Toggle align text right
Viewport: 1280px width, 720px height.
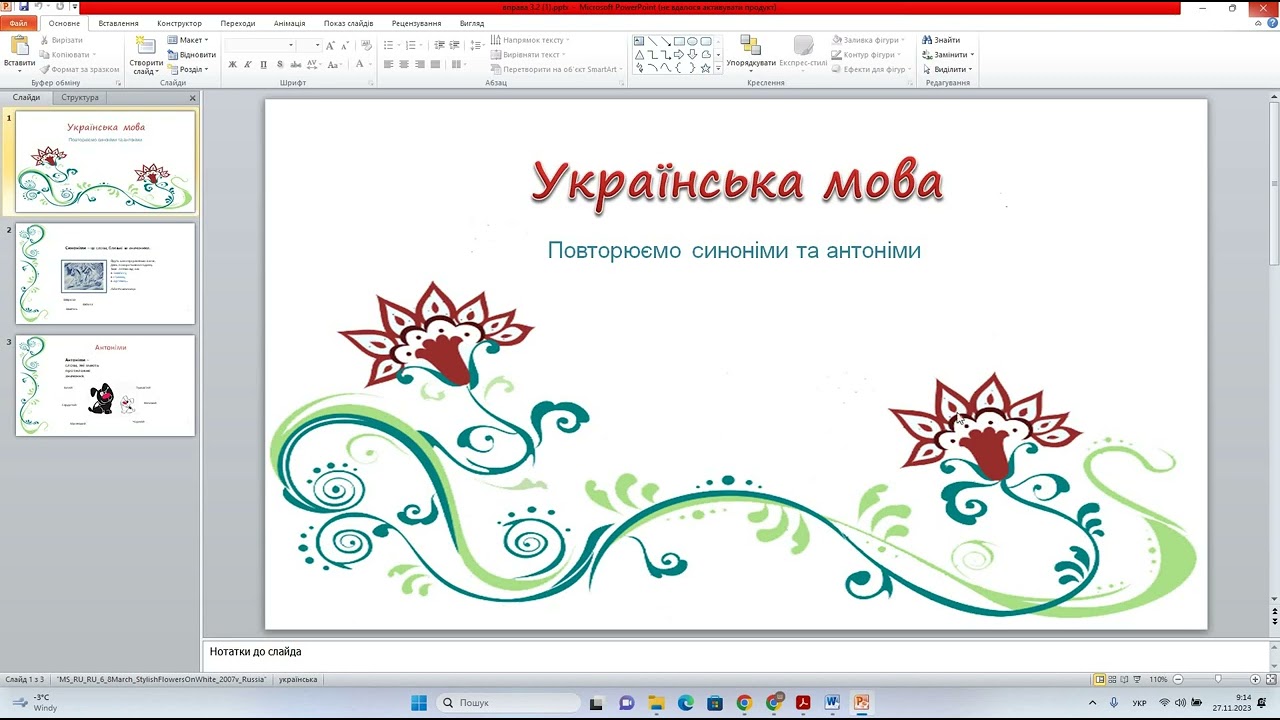(x=420, y=64)
